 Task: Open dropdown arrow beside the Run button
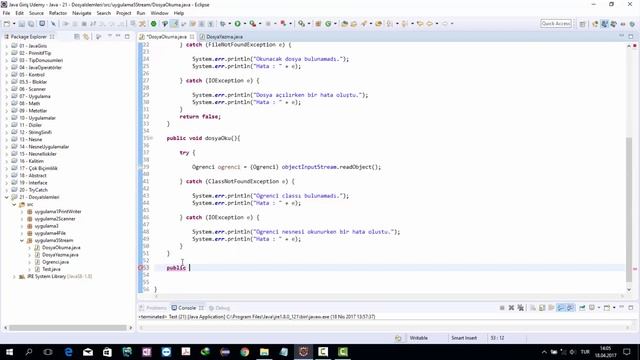pos(245,24)
